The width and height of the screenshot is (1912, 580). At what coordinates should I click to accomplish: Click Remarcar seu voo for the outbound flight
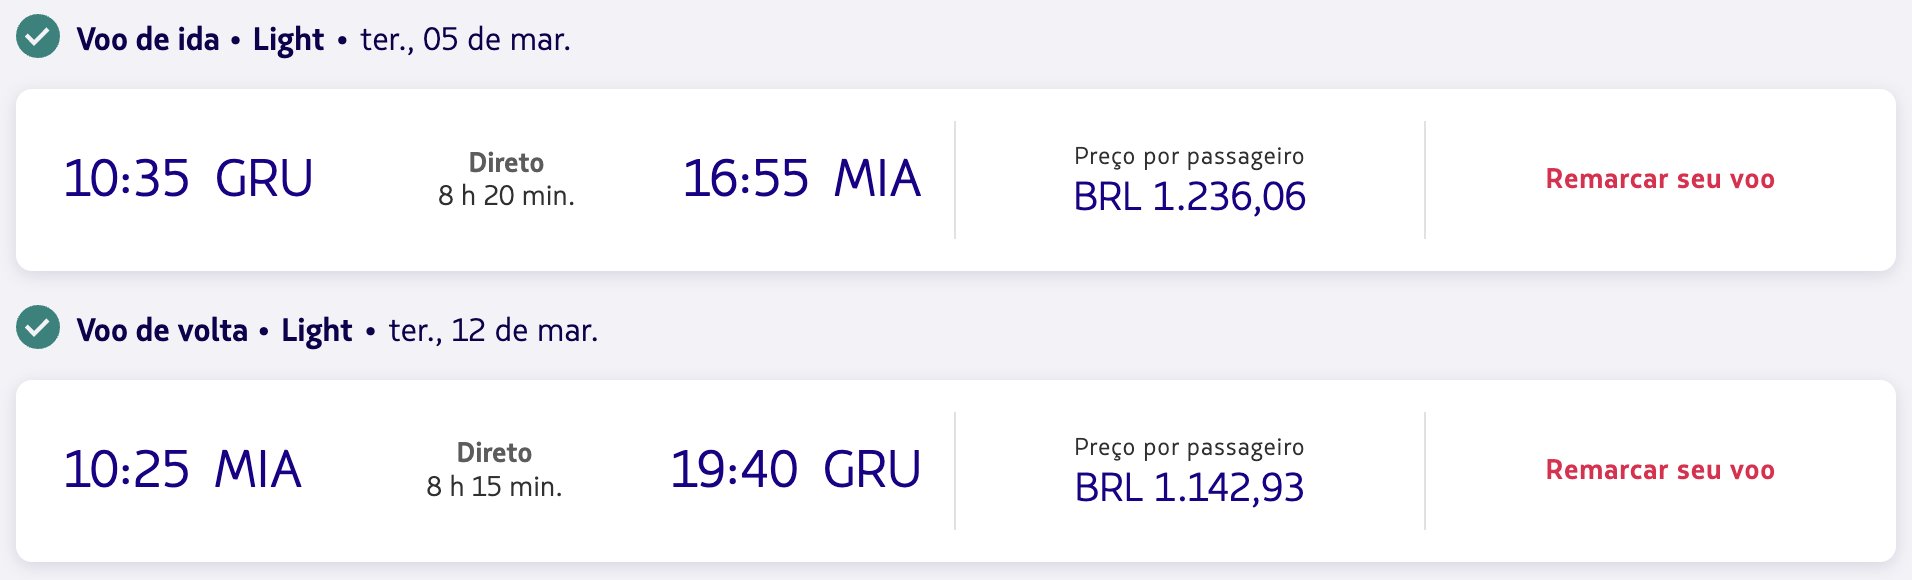click(1660, 179)
